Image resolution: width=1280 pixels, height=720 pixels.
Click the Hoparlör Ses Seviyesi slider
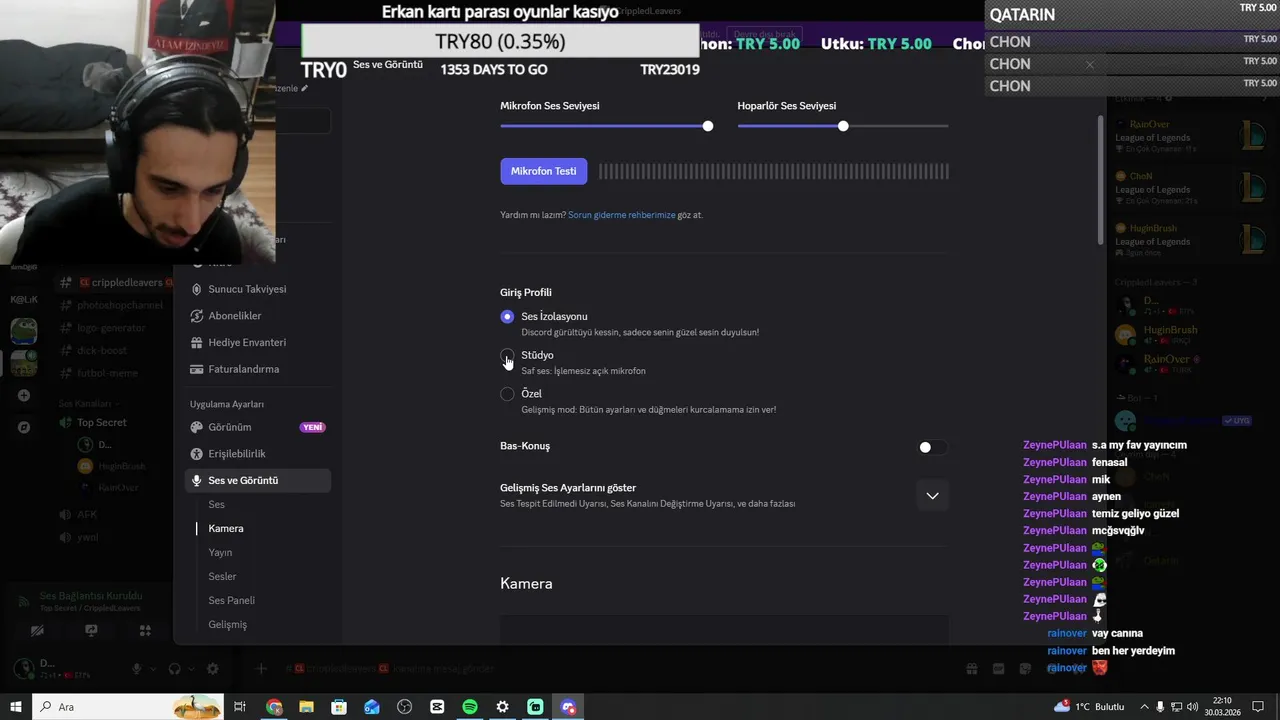pyautogui.click(x=843, y=126)
